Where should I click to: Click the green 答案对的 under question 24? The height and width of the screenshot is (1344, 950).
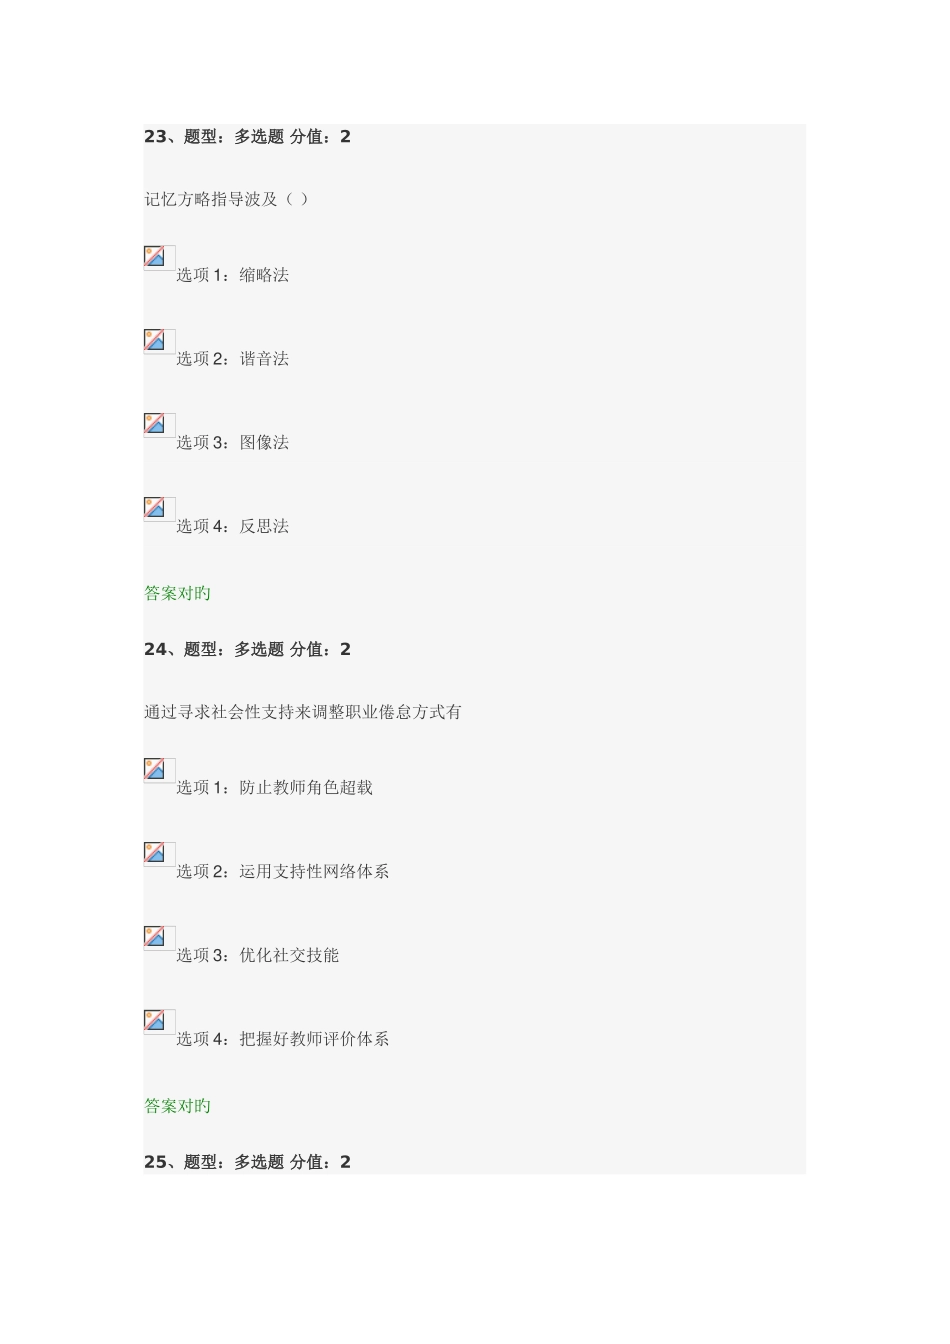(x=177, y=1107)
